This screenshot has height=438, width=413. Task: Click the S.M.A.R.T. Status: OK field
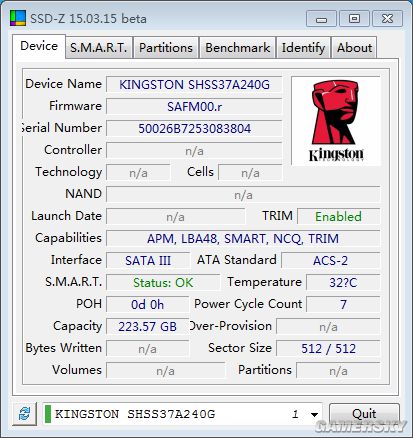[x=163, y=282]
